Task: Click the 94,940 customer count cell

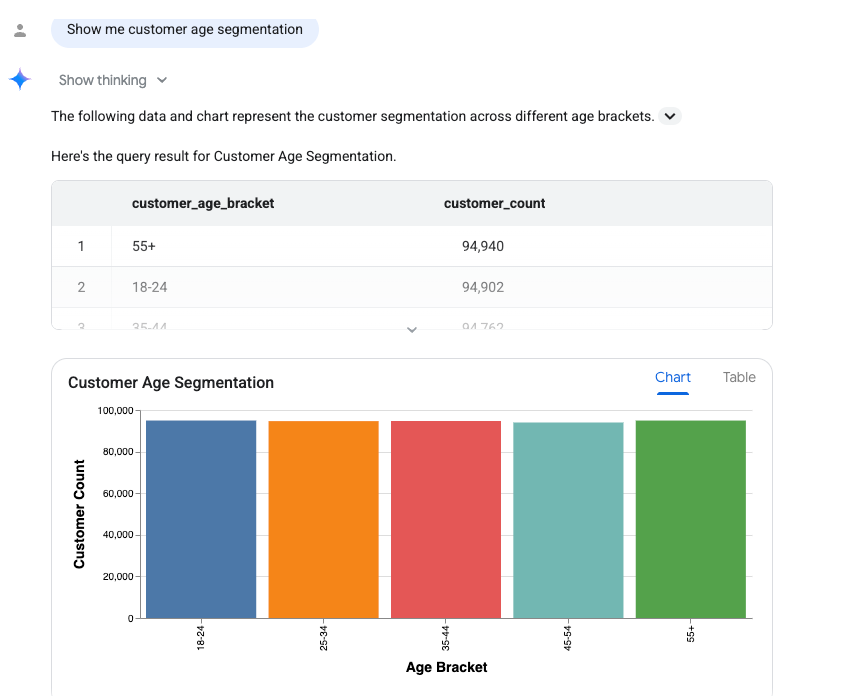Action: tap(483, 246)
